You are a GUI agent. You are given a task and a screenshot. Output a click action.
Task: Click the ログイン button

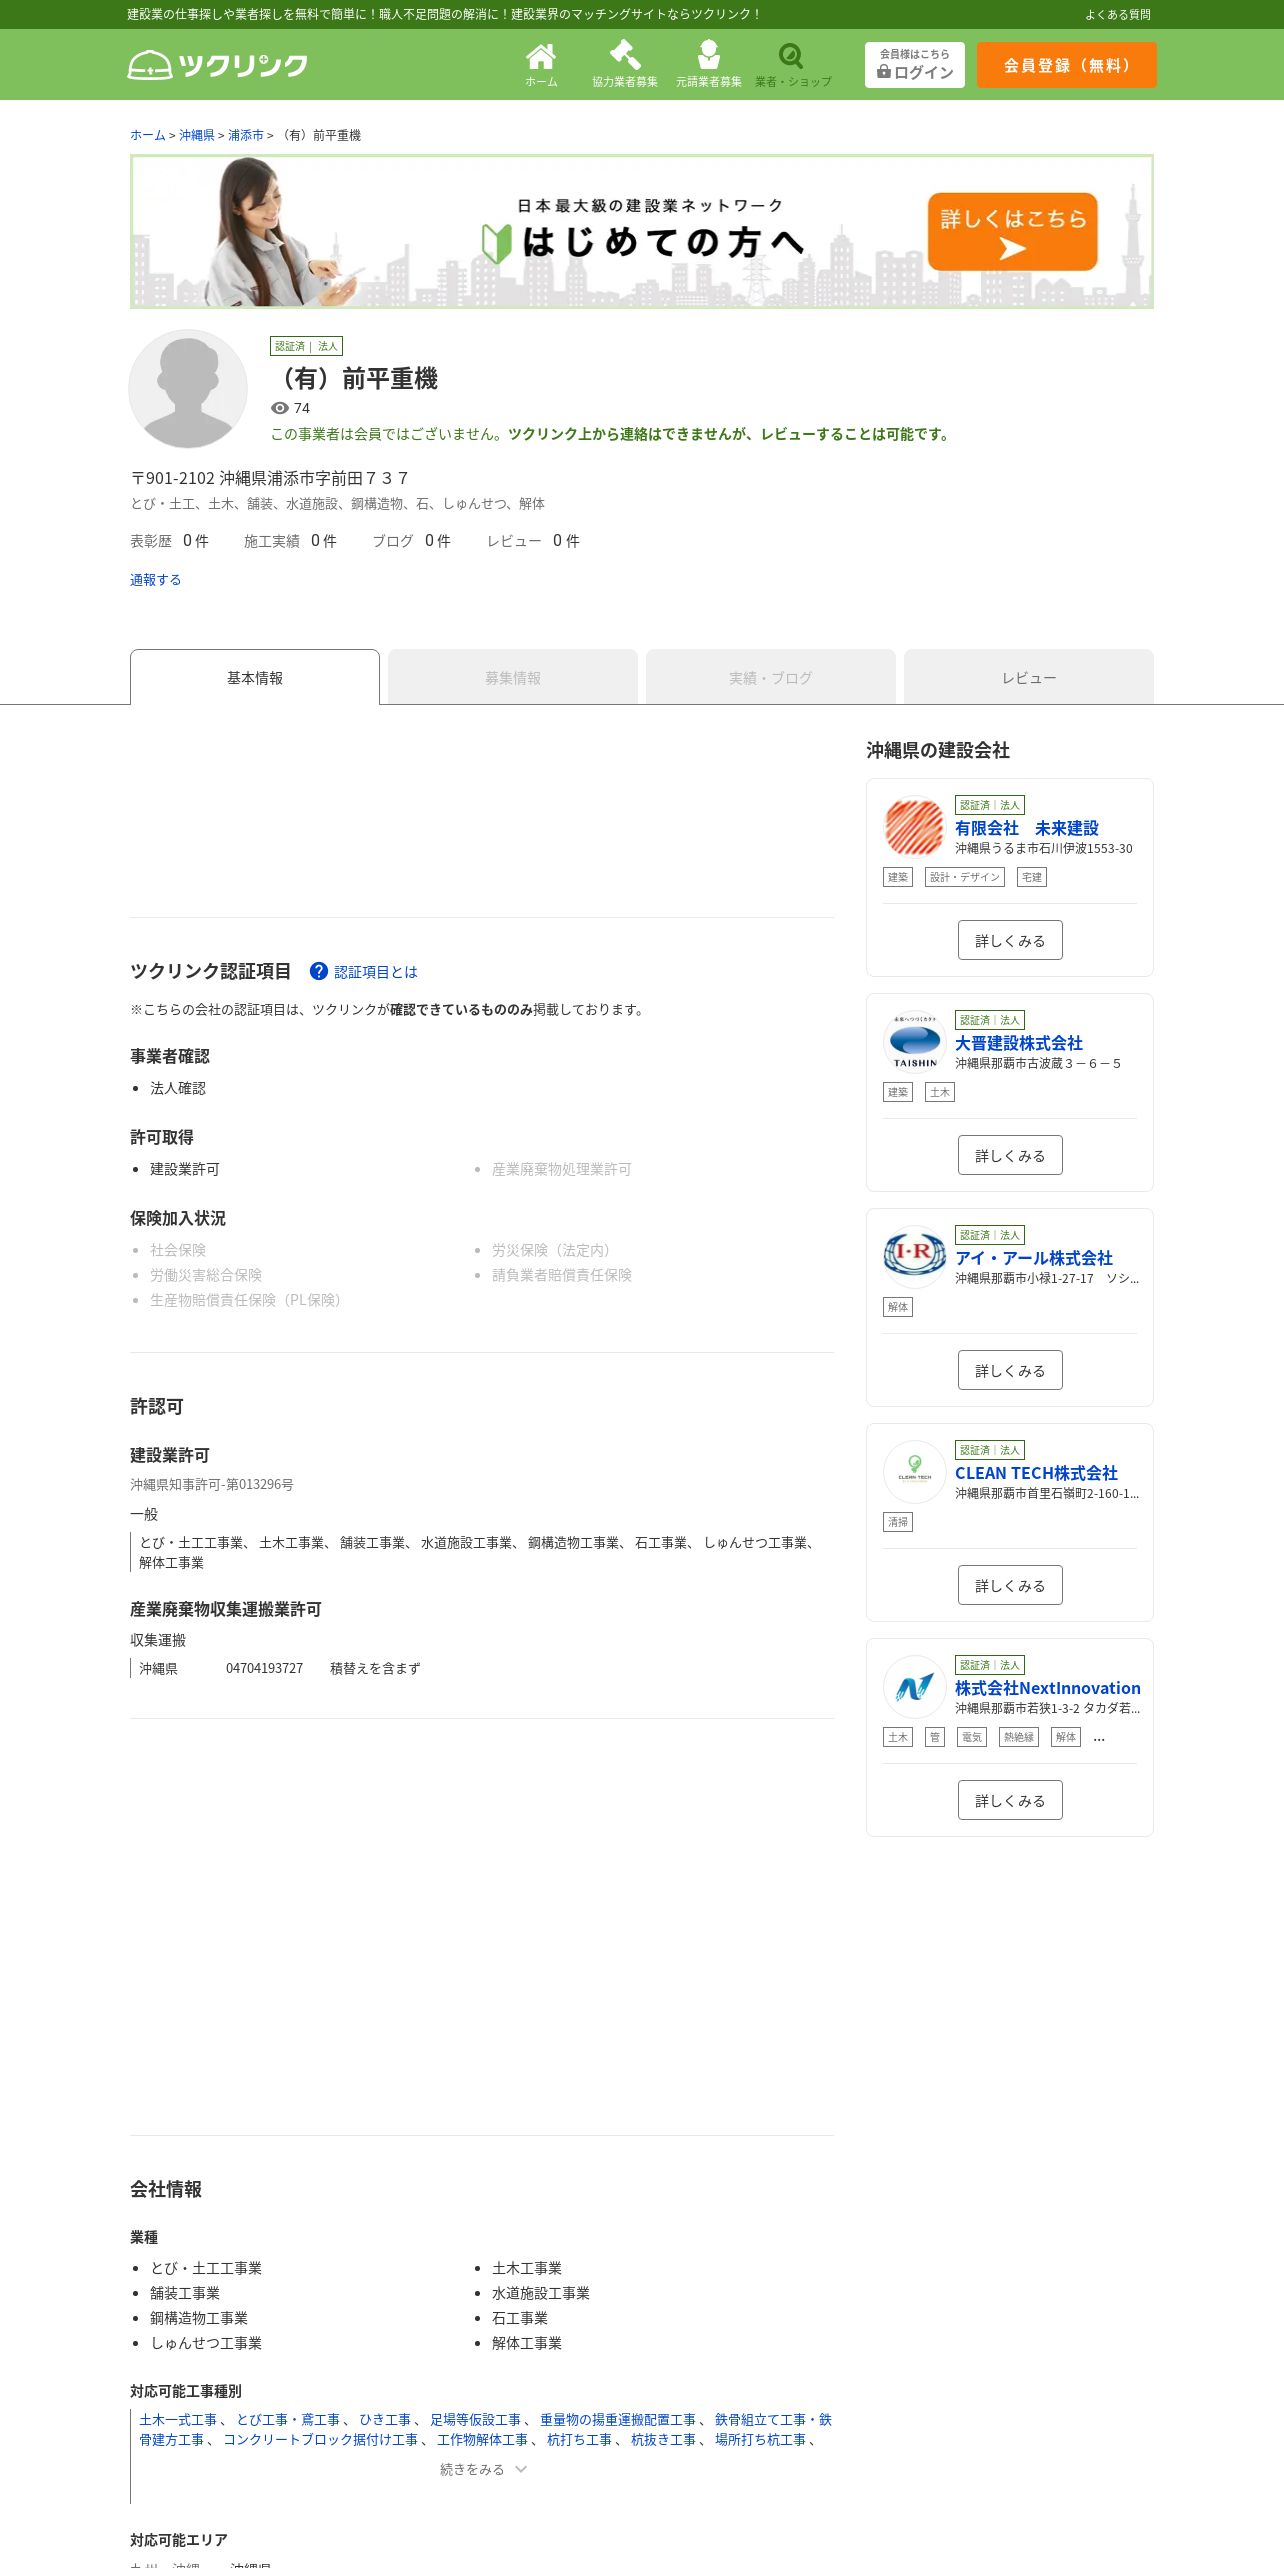point(915,65)
